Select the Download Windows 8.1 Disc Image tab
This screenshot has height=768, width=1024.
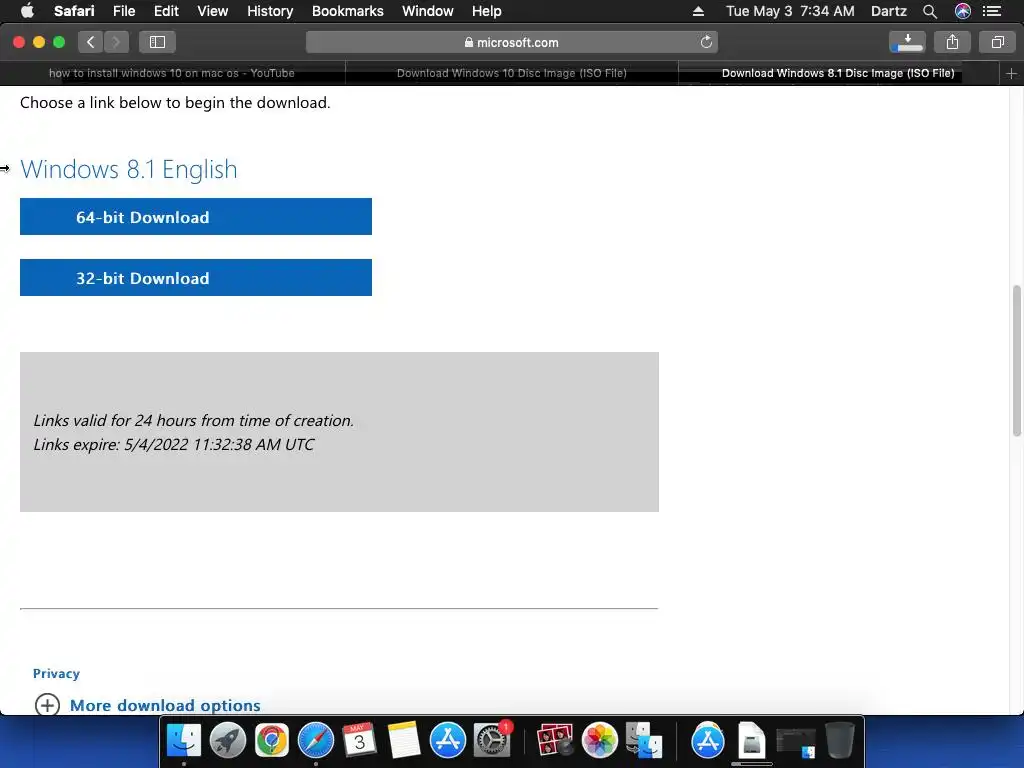point(838,73)
